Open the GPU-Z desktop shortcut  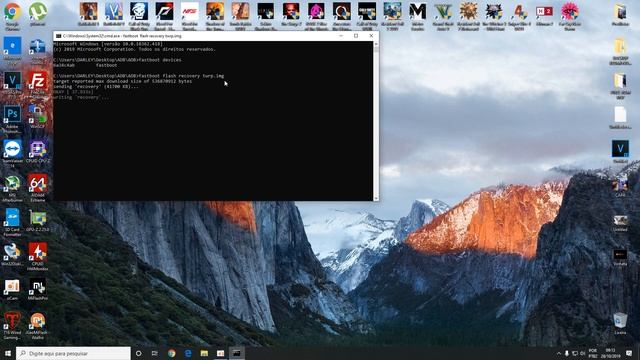tap(38, 220)
